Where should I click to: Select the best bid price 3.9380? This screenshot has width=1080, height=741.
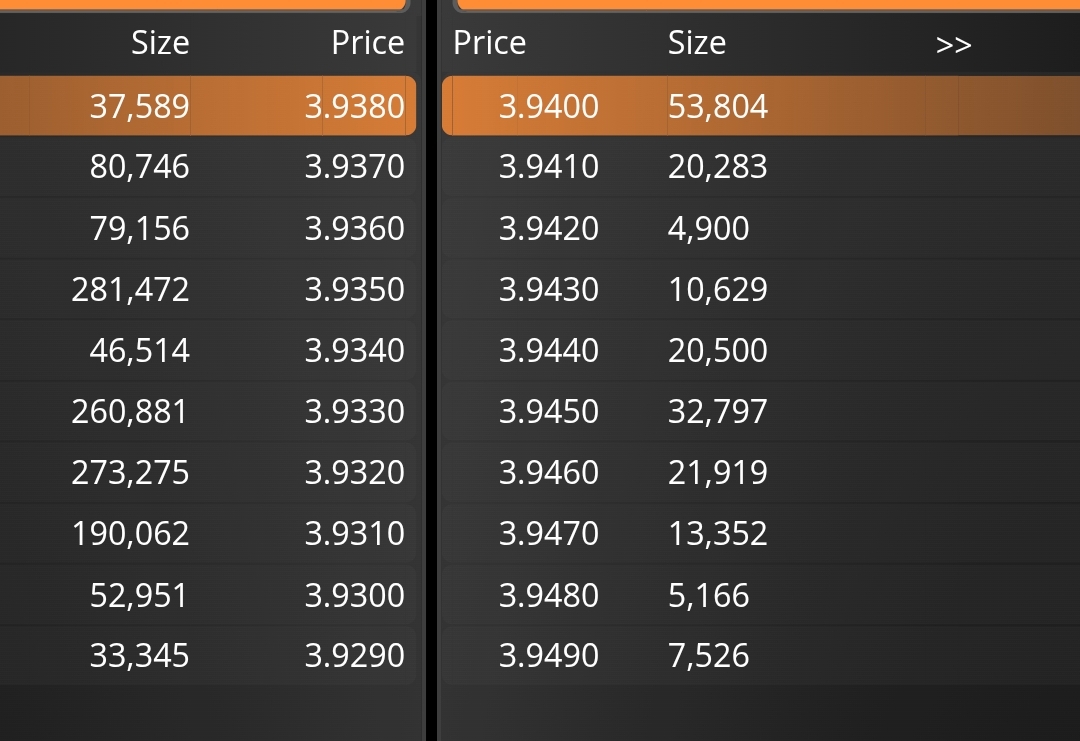coord(354,106)
